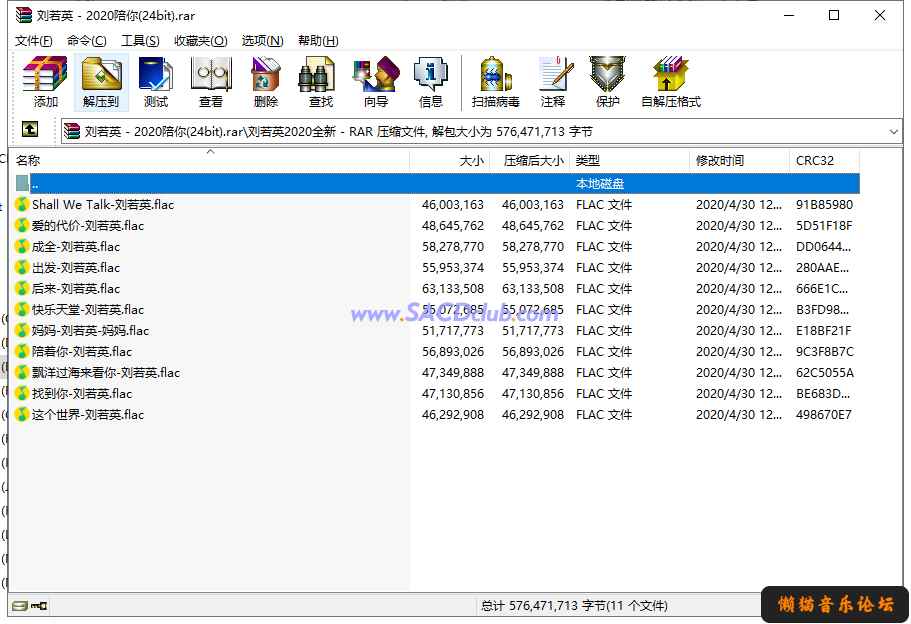This screenshot has width=911, height=624.
Task: Select file name 成全-刘若英.flac
Action: point(76,246)
